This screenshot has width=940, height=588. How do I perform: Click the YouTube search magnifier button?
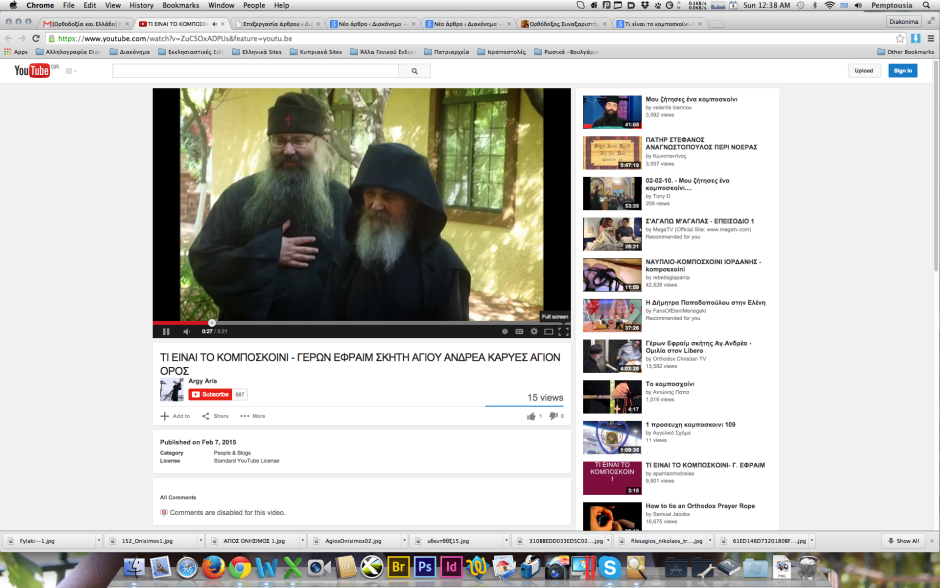pos(414,71)
